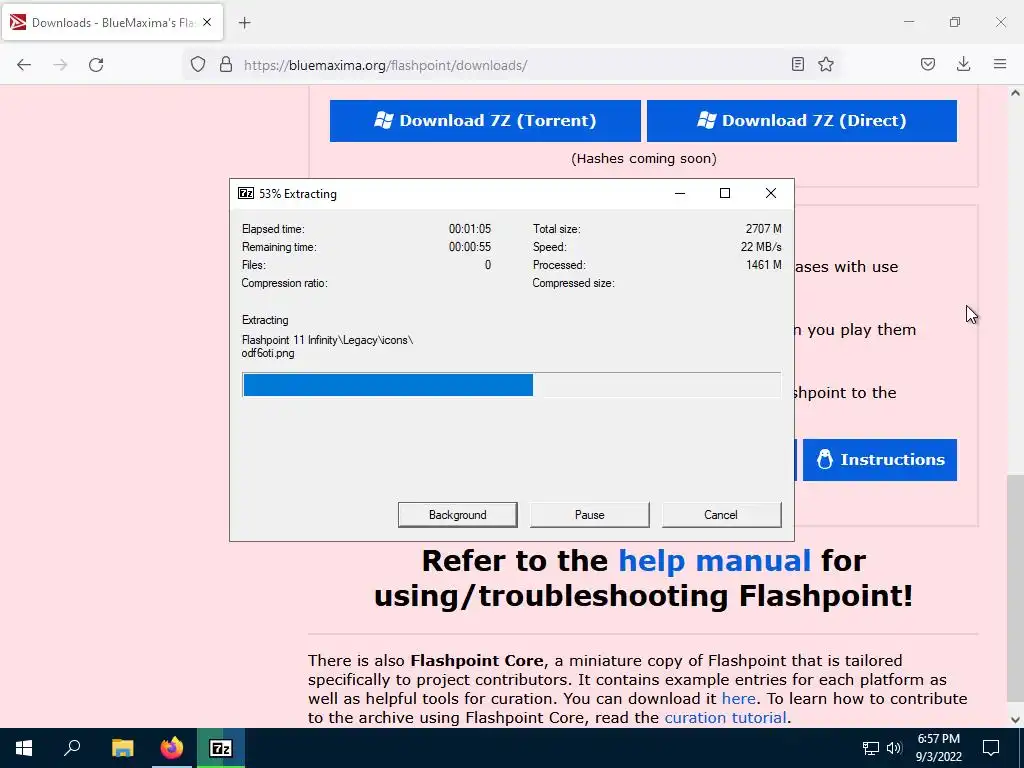Click the 'Compression ratio:' label

285,283
